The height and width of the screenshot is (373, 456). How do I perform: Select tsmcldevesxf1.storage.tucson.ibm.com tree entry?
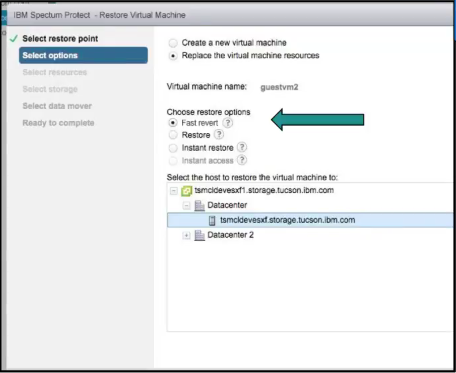click(264, 190)
